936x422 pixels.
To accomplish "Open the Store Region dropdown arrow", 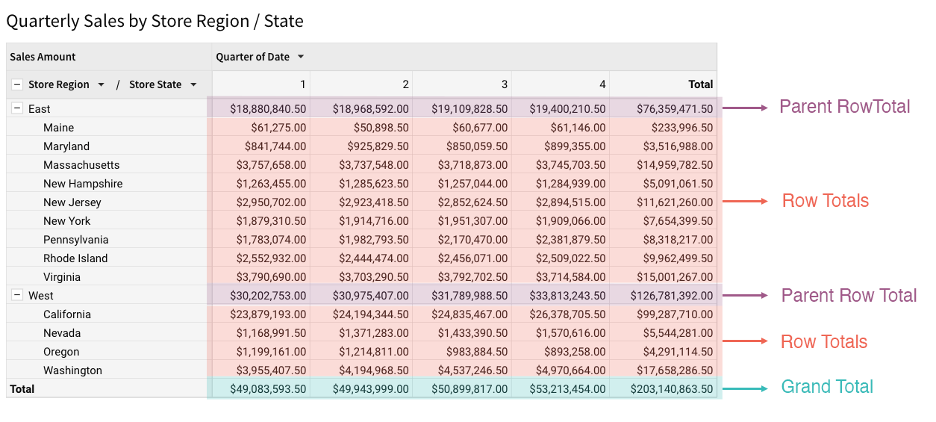I will click(99, 85).
